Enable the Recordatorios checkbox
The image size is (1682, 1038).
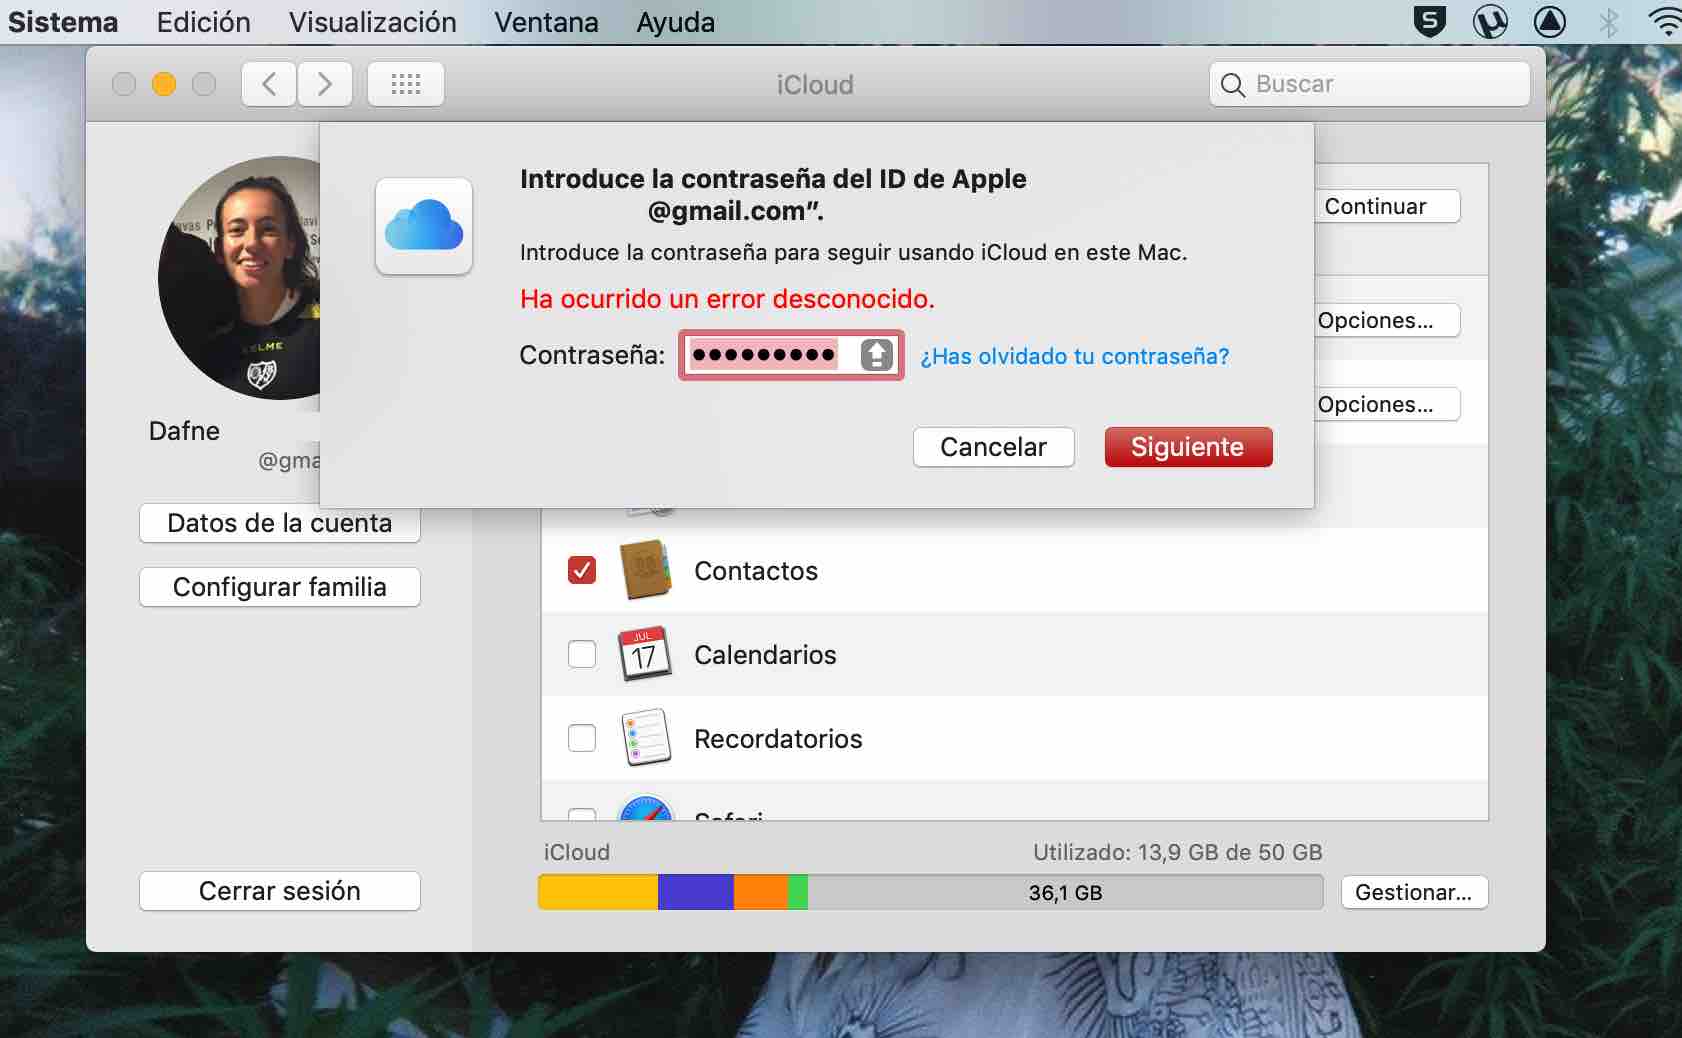pyautogui.click(x=582, y=738)
